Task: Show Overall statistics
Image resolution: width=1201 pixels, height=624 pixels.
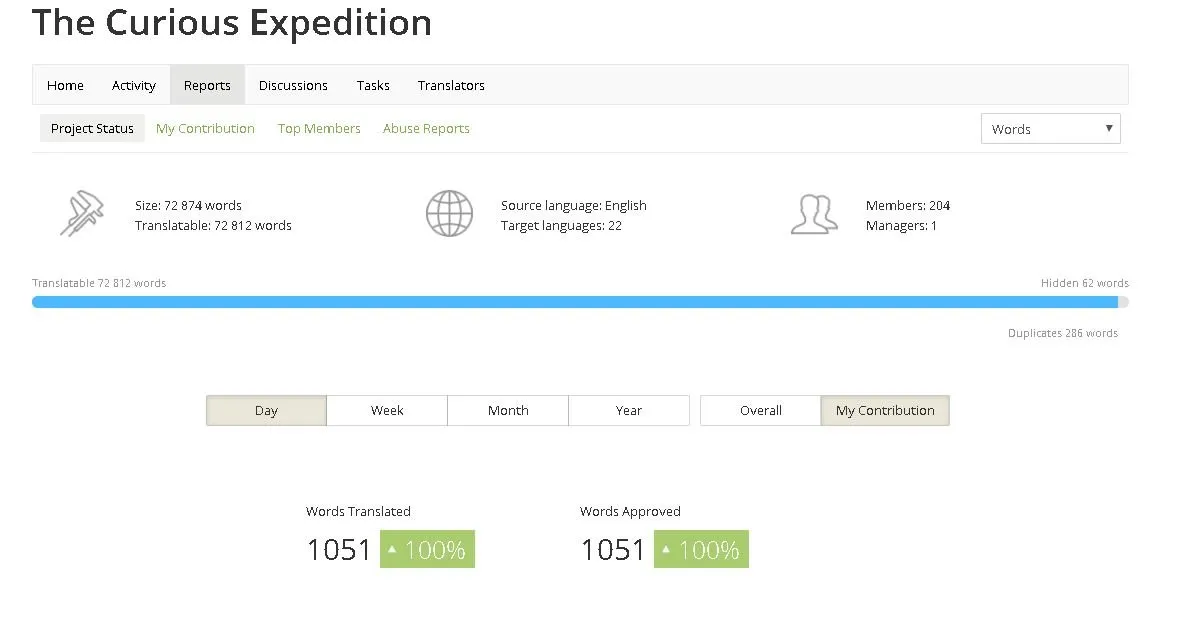Action: 760,410
